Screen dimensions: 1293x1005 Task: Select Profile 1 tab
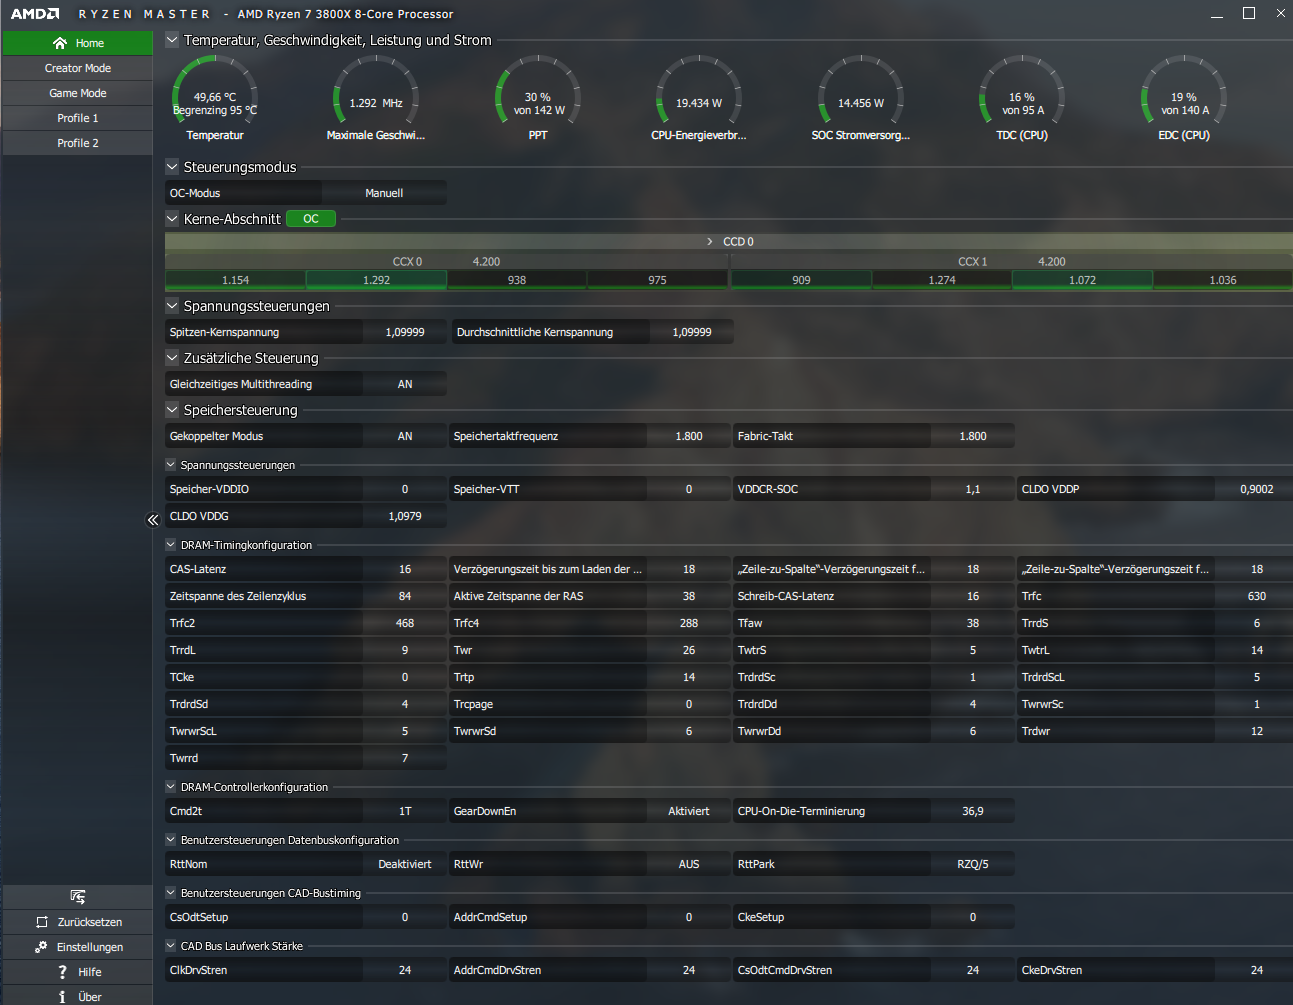click(77, 118)
